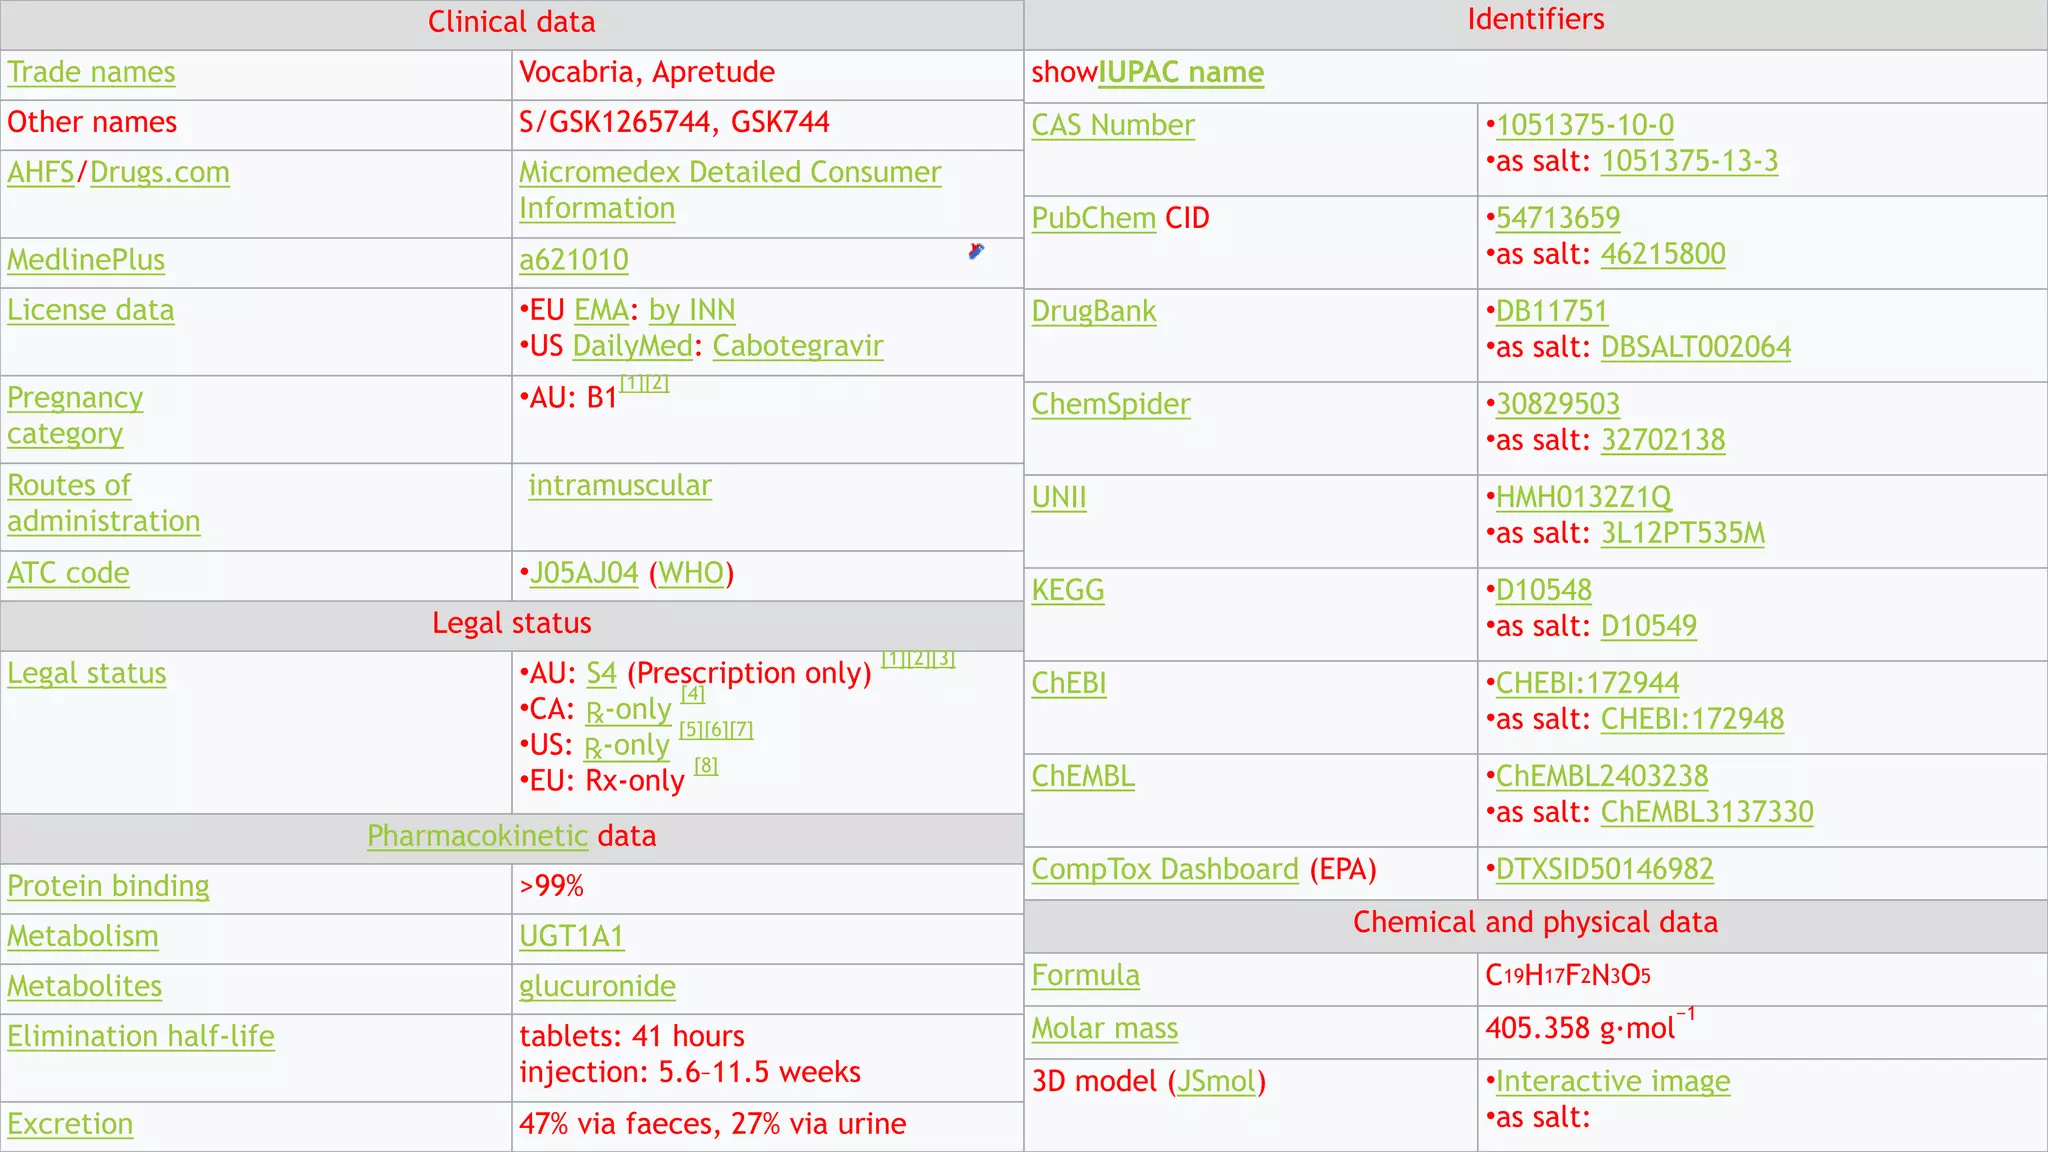Click the small pen cursor icon near MedlinePlus row
This screenshot has width=2048, height=1152.
coord(976,251)
